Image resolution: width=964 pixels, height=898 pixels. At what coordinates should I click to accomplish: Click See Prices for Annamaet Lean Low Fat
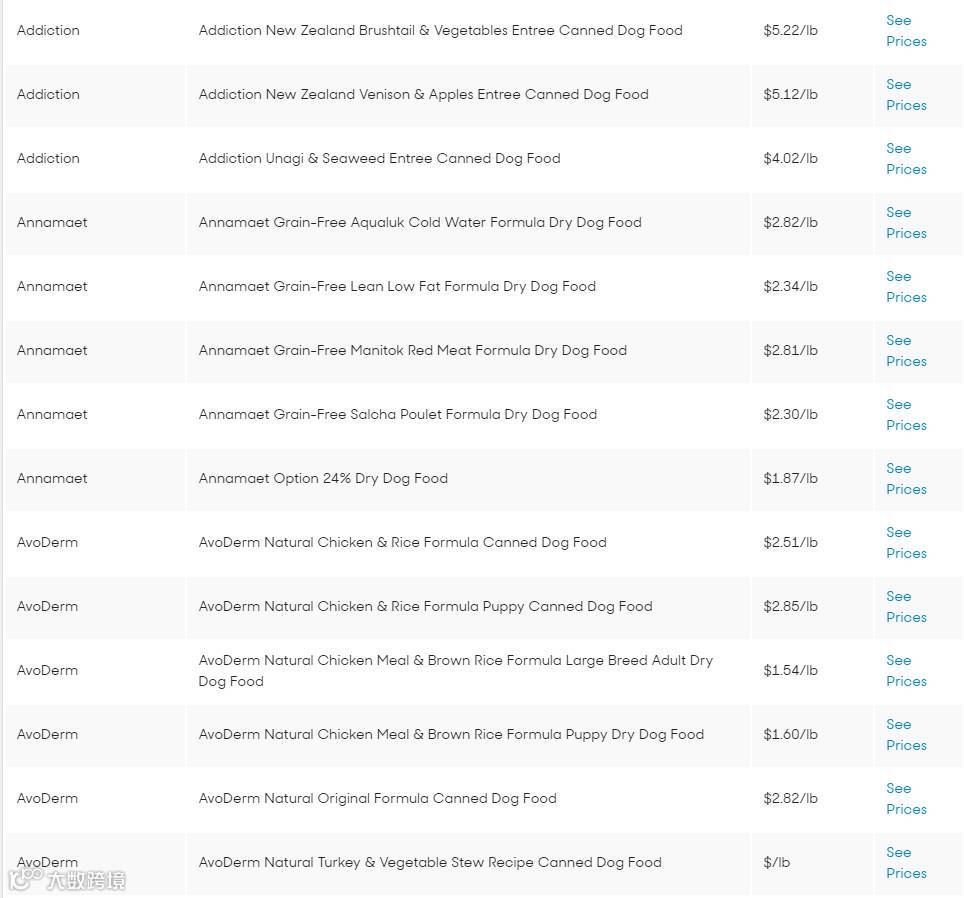point(906,286)
